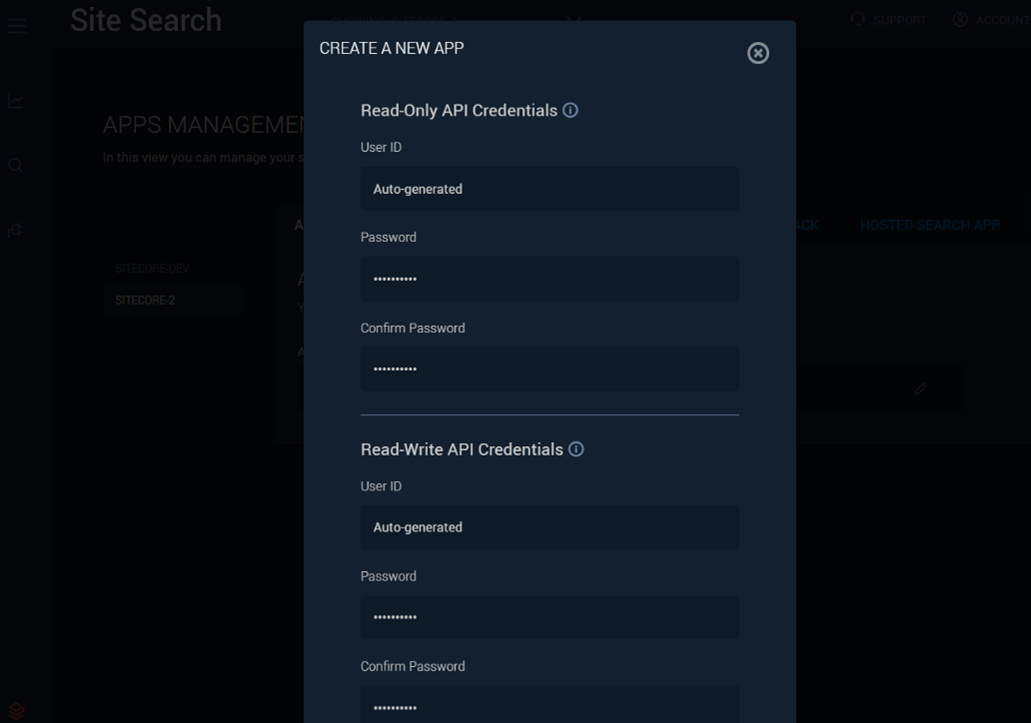Click Read-Write Confirm Password field
The image size is (1031, 723).
[x=549, y=705]
